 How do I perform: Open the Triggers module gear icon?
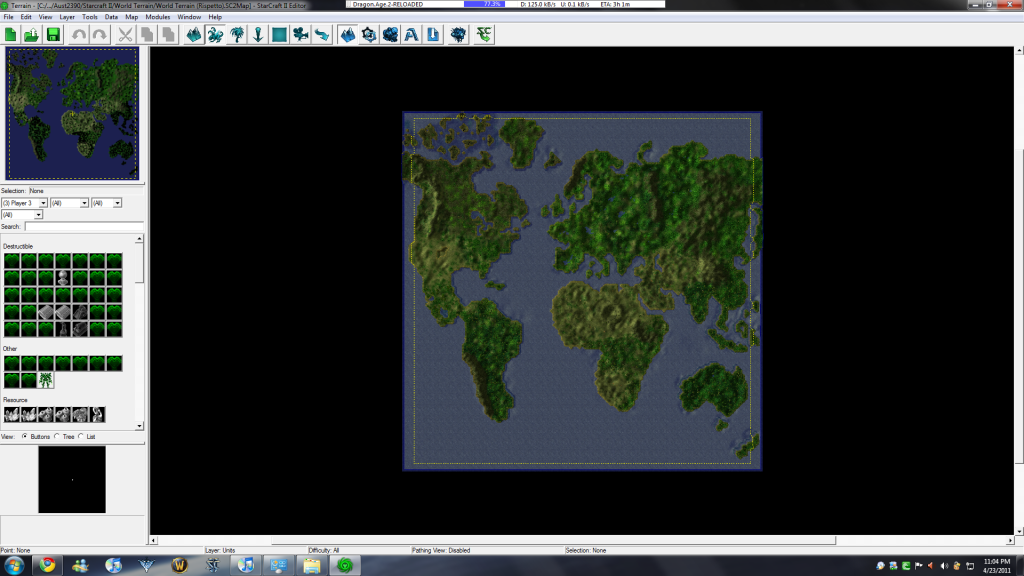tap(369, 35)
